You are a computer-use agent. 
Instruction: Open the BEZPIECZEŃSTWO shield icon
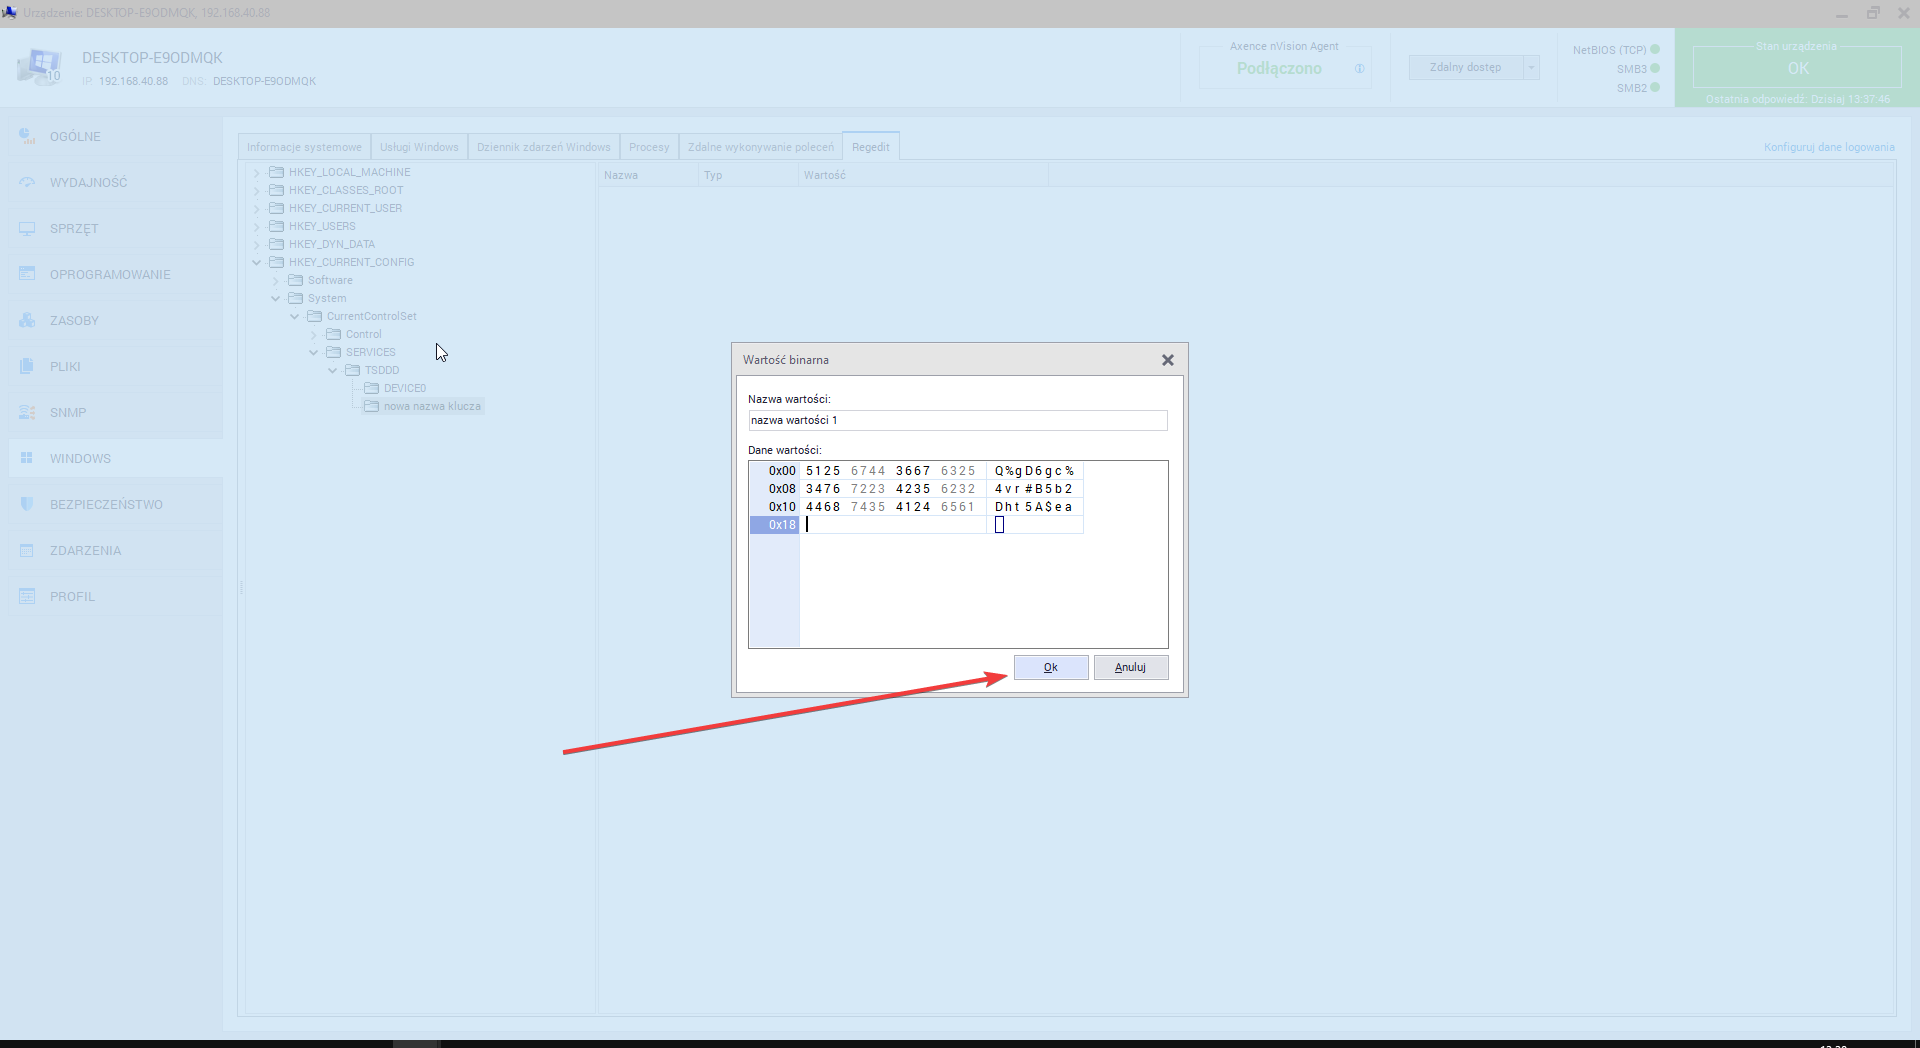(x=27, y=504)
